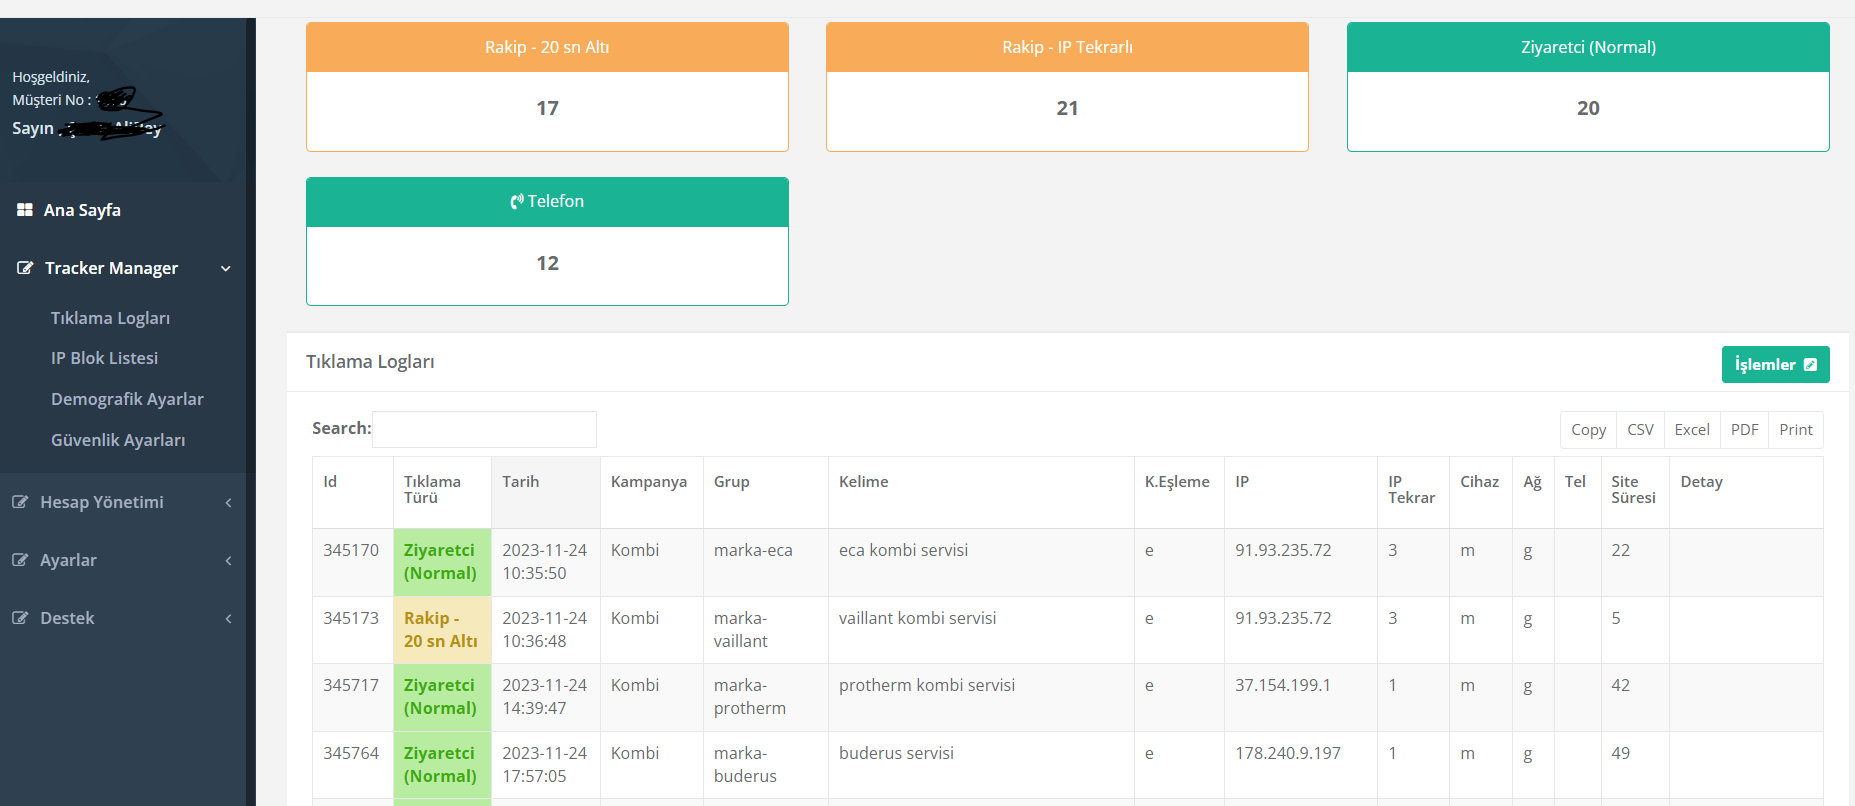
Task: Select the Ziyaretci (Normal) card header
Action: (1588, 47)
